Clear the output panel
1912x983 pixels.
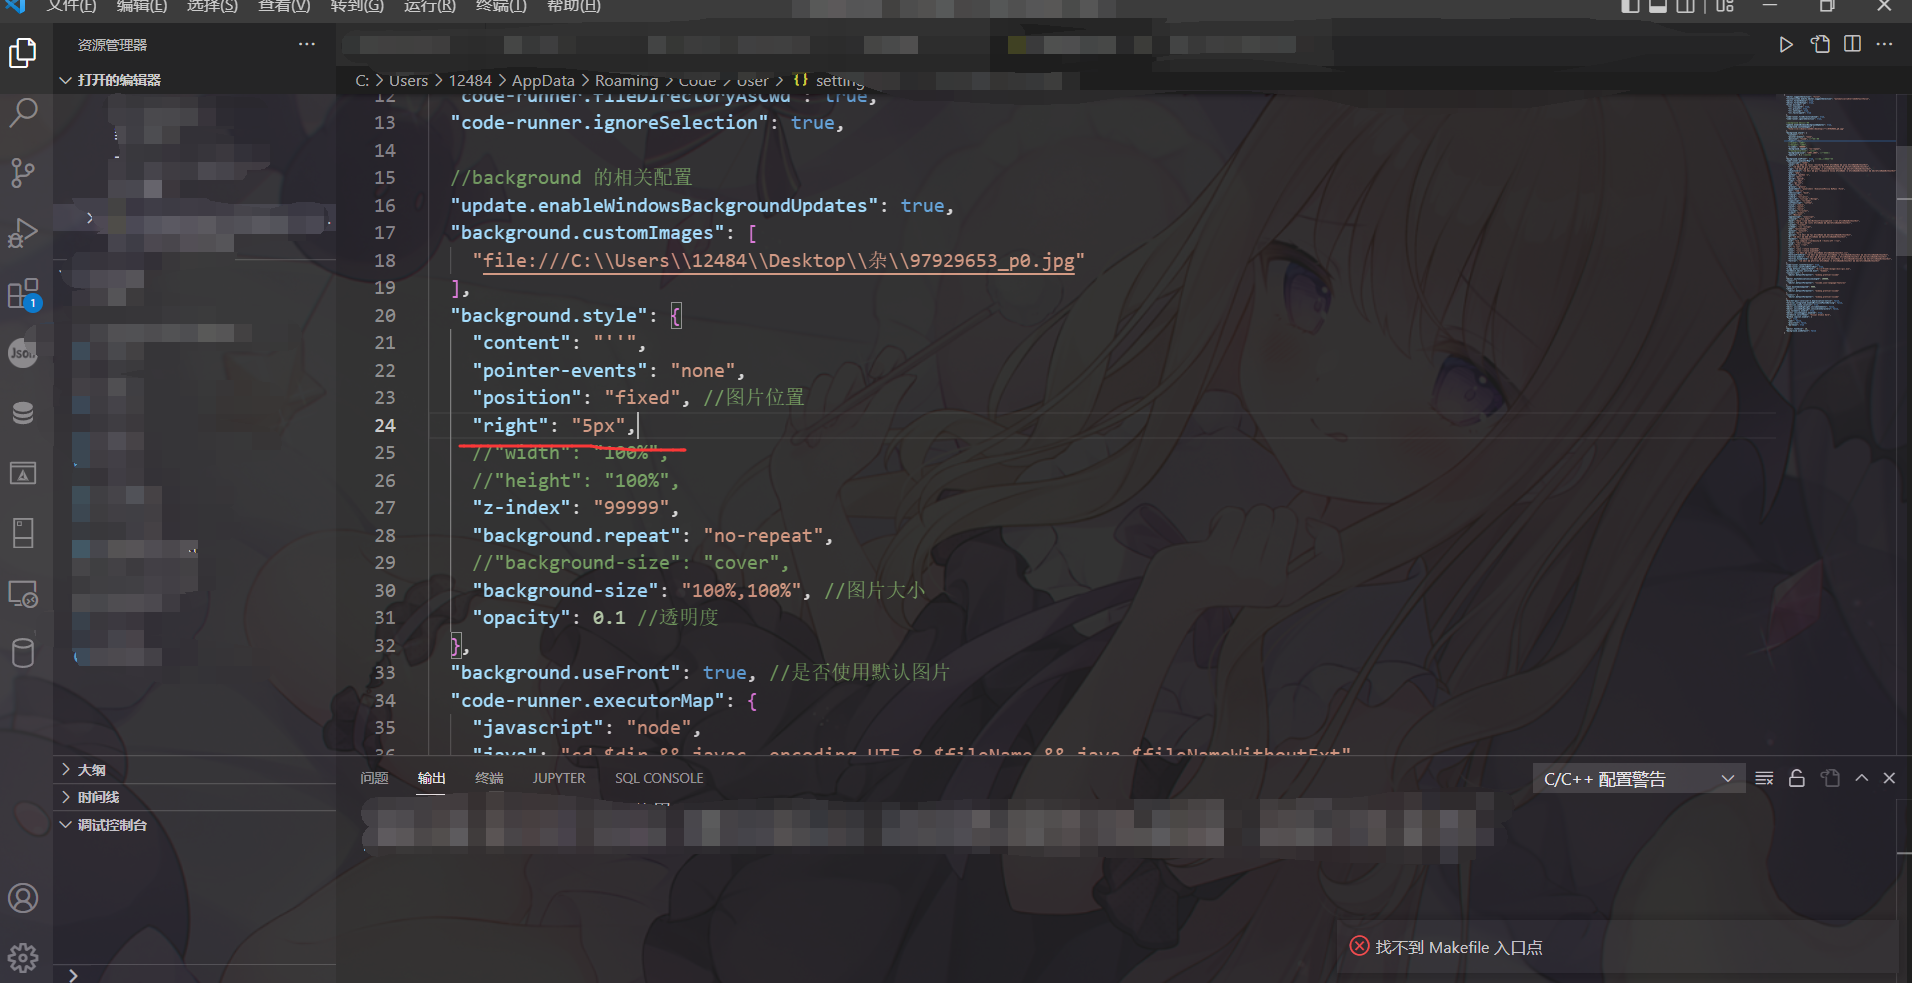coord(1764,779)
